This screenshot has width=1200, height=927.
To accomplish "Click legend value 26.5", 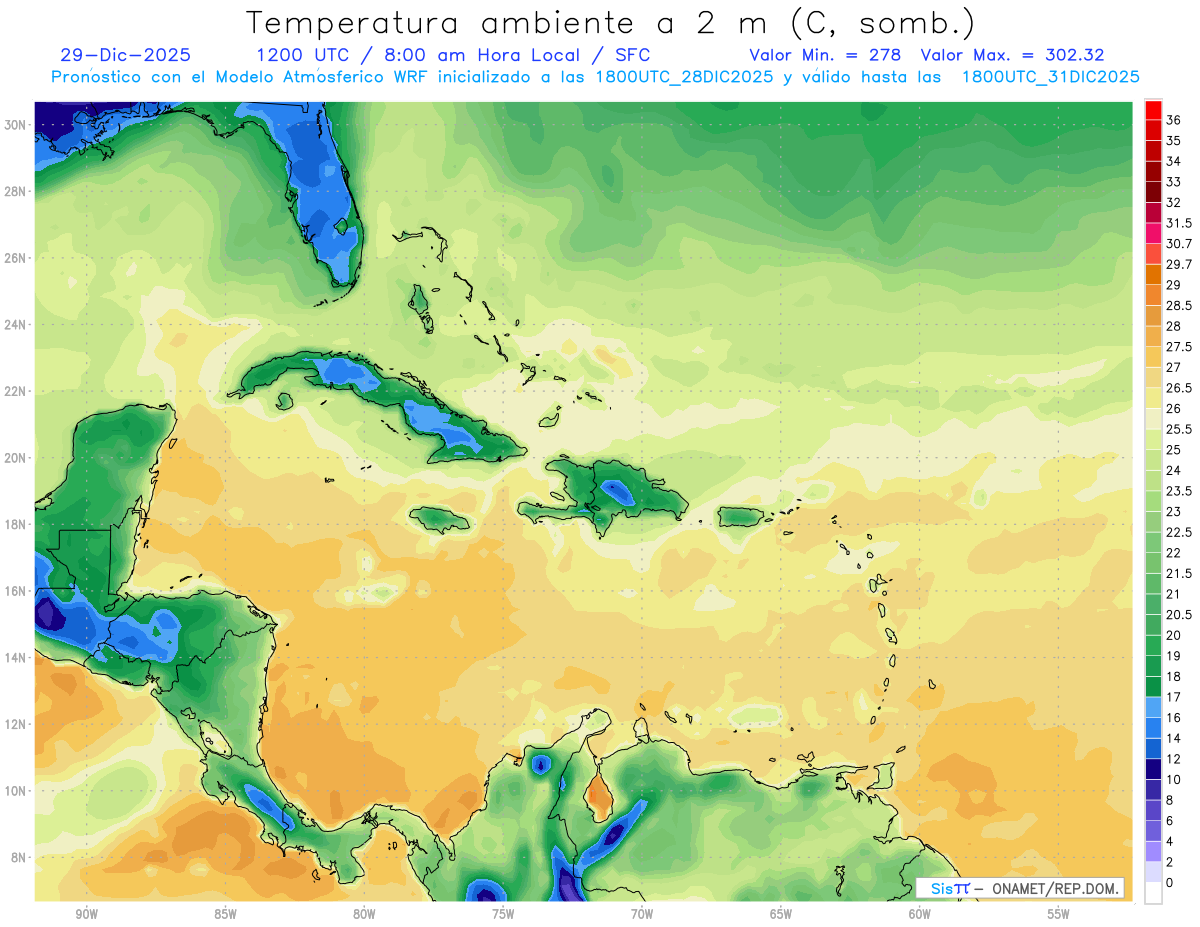I will [x=1179, y=388].
